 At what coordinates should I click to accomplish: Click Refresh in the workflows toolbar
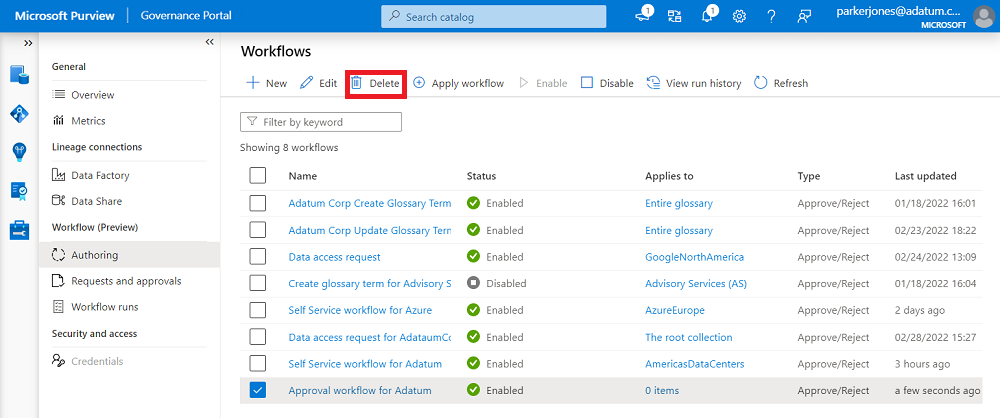click(781, 83)
